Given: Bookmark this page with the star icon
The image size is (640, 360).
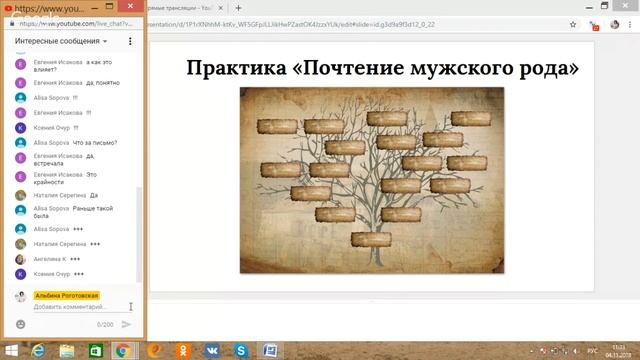Looking at the screenshot, I should coord(573,24).
